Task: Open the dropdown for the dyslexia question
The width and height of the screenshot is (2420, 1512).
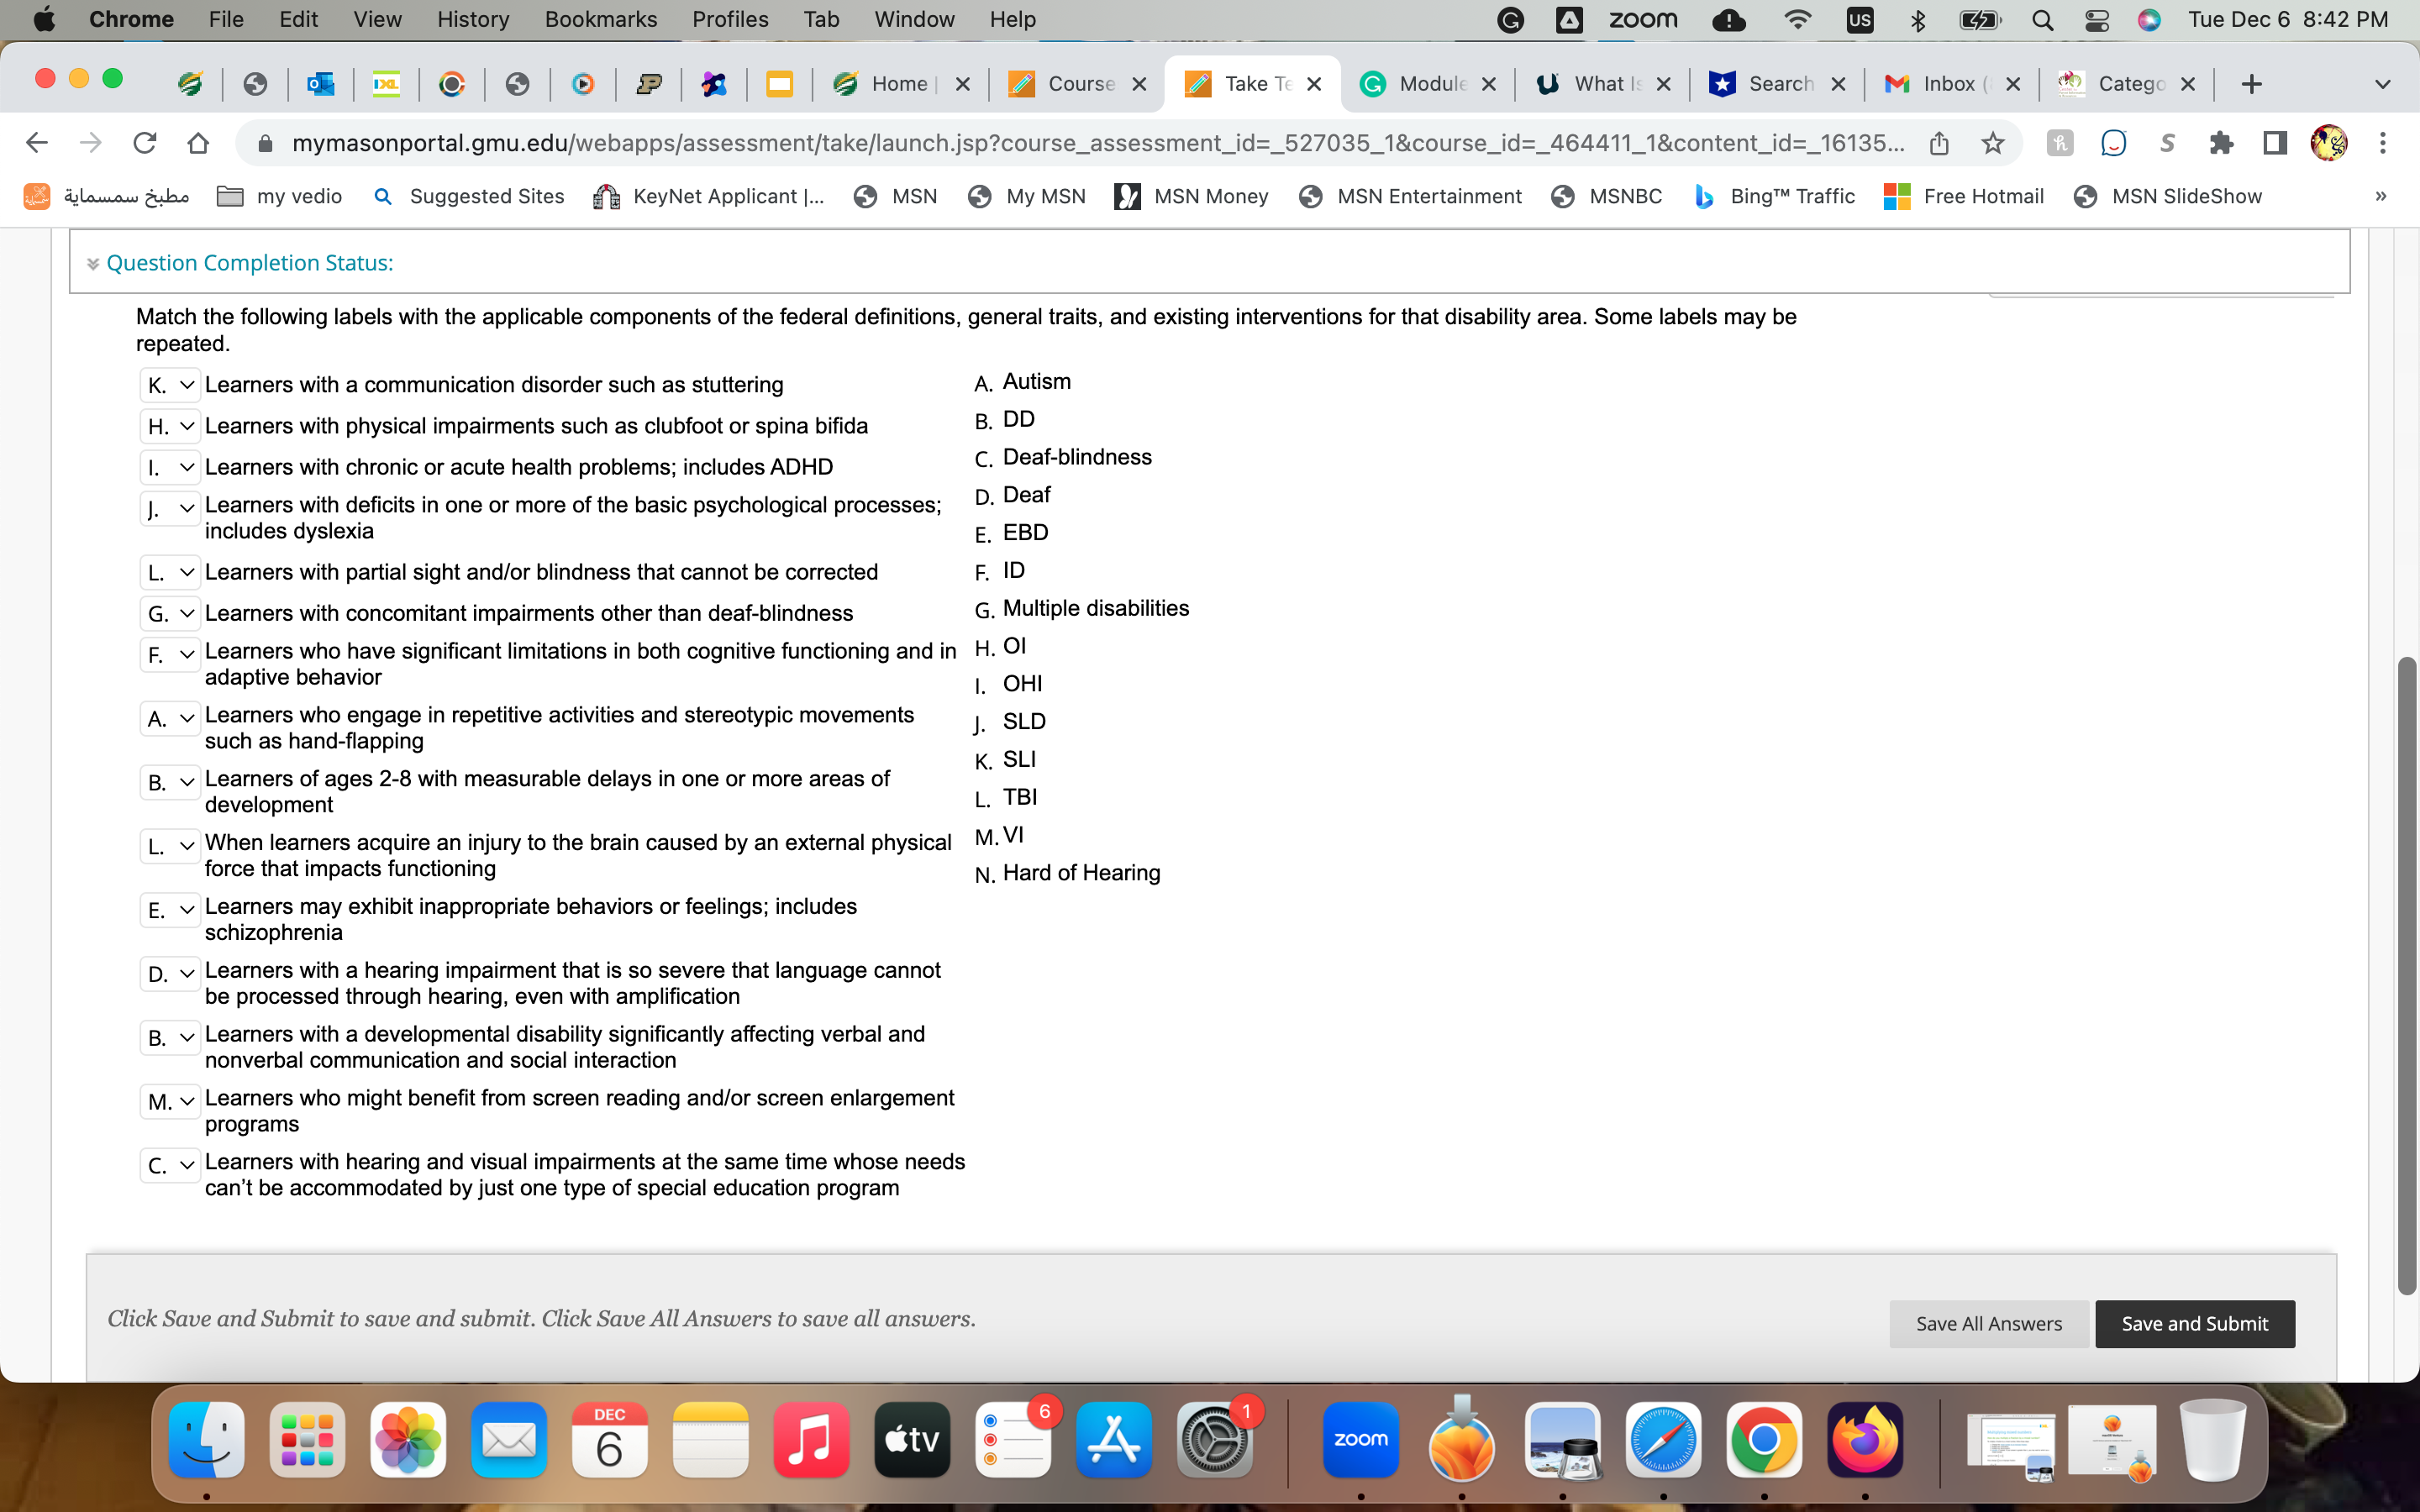Action: tap(171, 508)
